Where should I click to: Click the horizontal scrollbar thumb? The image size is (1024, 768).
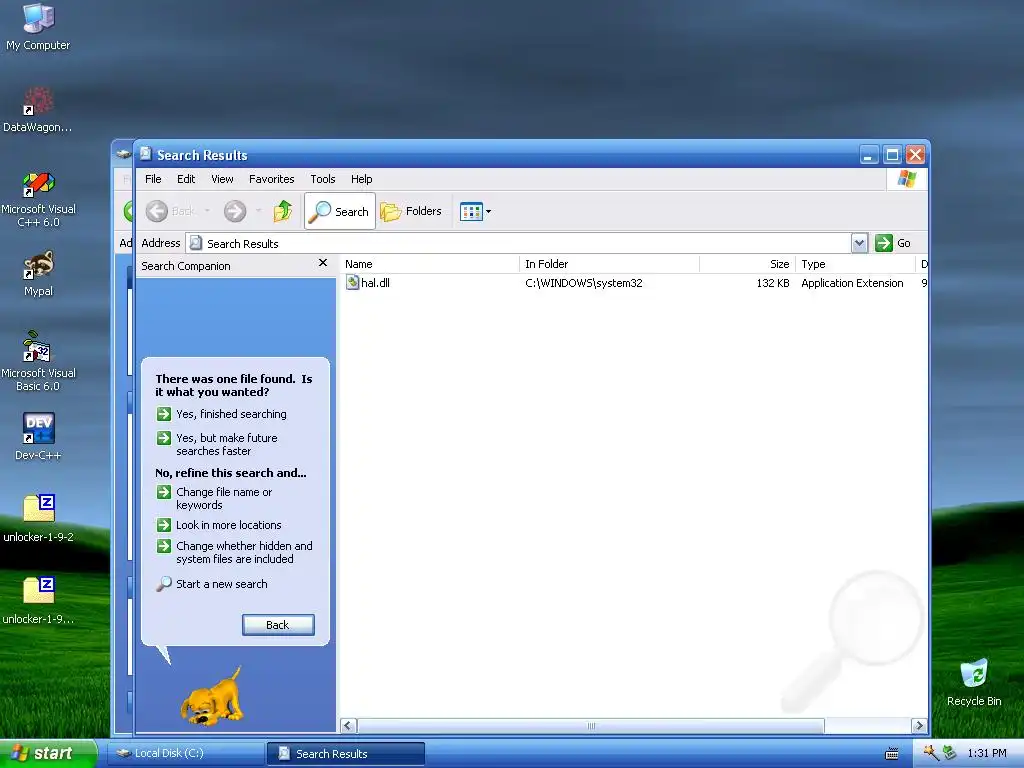point(591,726)
